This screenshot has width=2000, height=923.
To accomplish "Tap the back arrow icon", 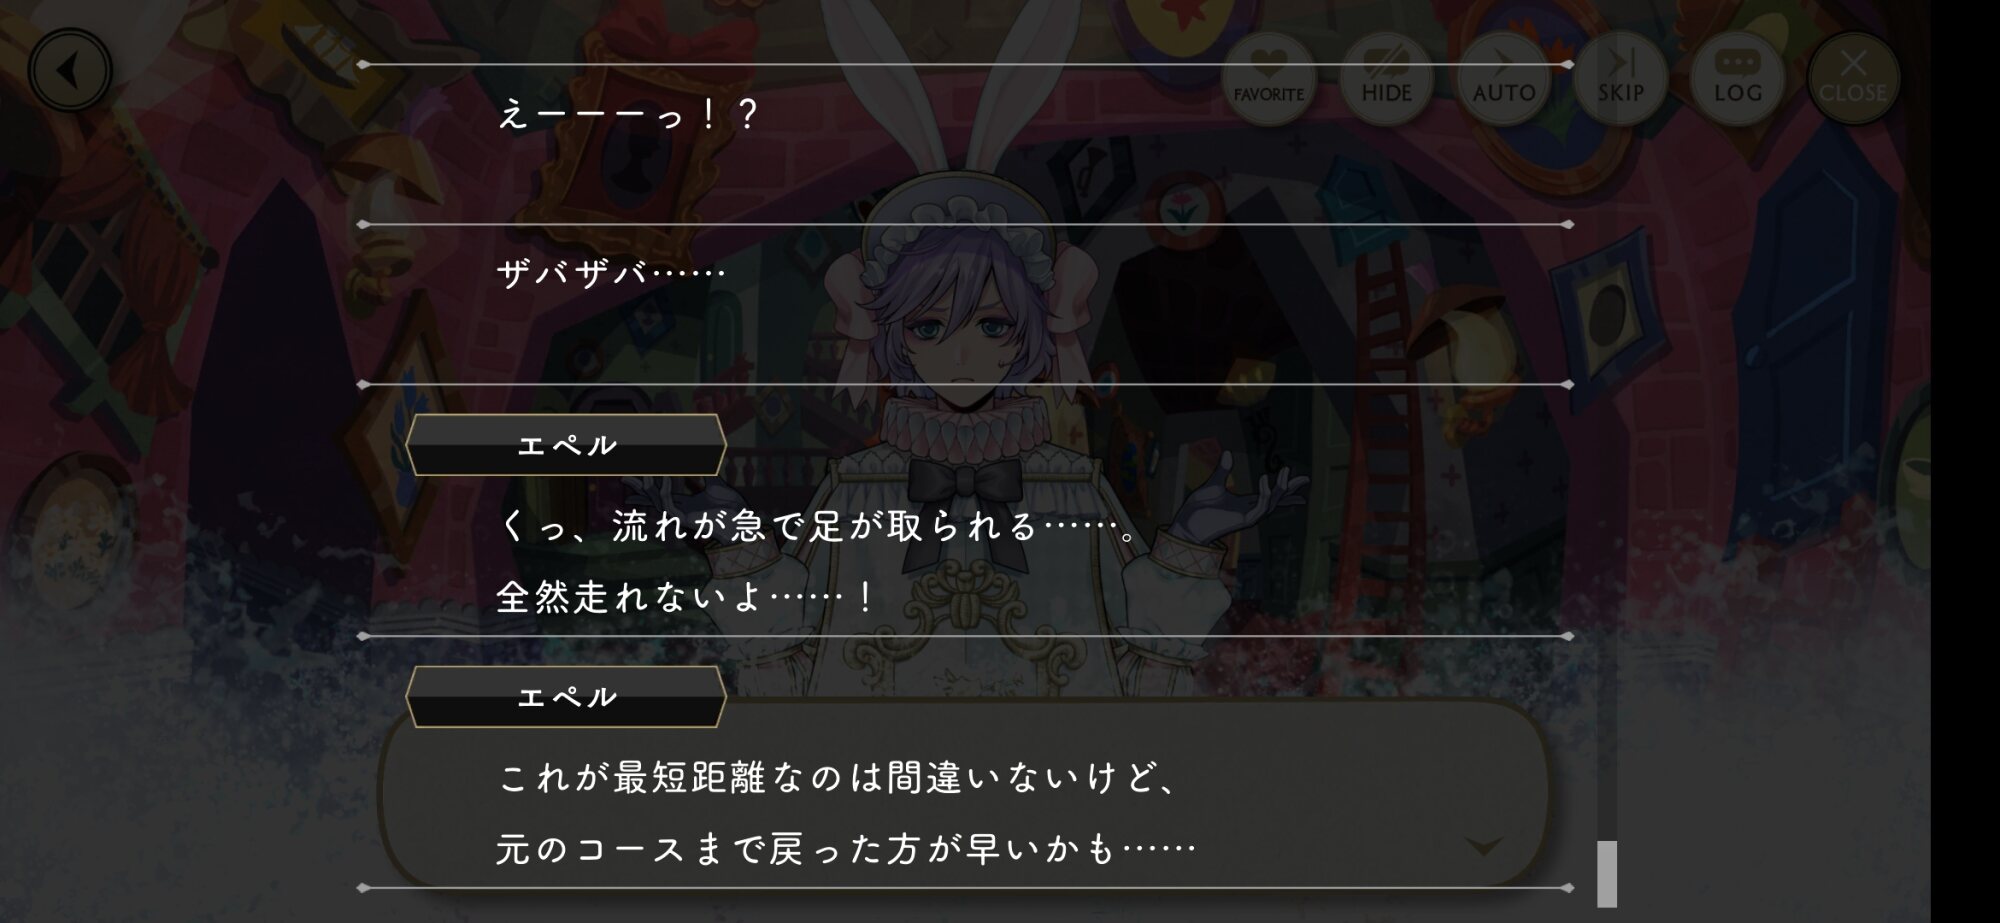I will pyautogui.click(x=69, y=70).
